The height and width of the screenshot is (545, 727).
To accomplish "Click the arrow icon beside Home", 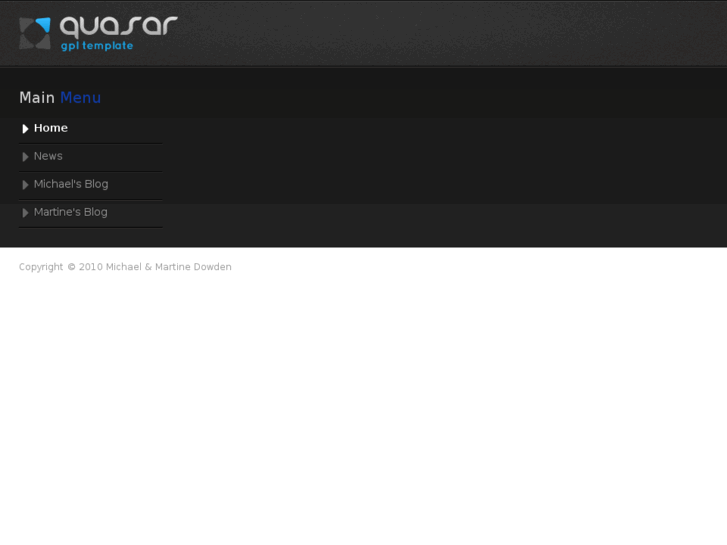I will 26,128.
